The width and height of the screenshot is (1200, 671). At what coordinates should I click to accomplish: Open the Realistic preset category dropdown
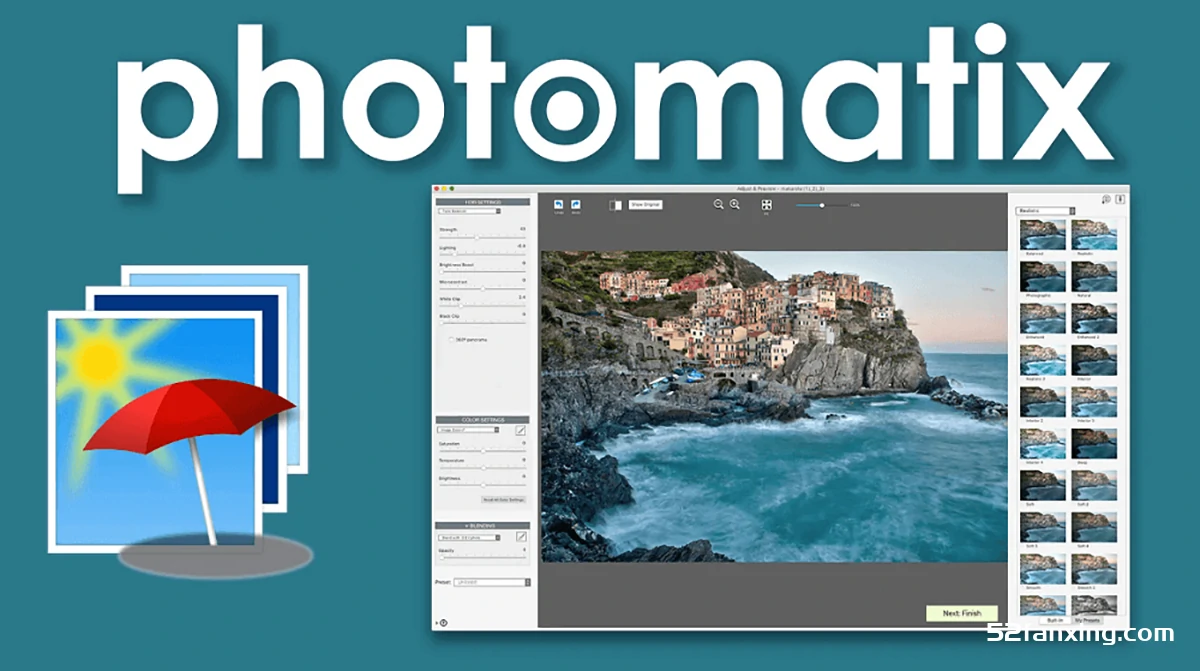pyautogui.click(x=1045, y=211)
